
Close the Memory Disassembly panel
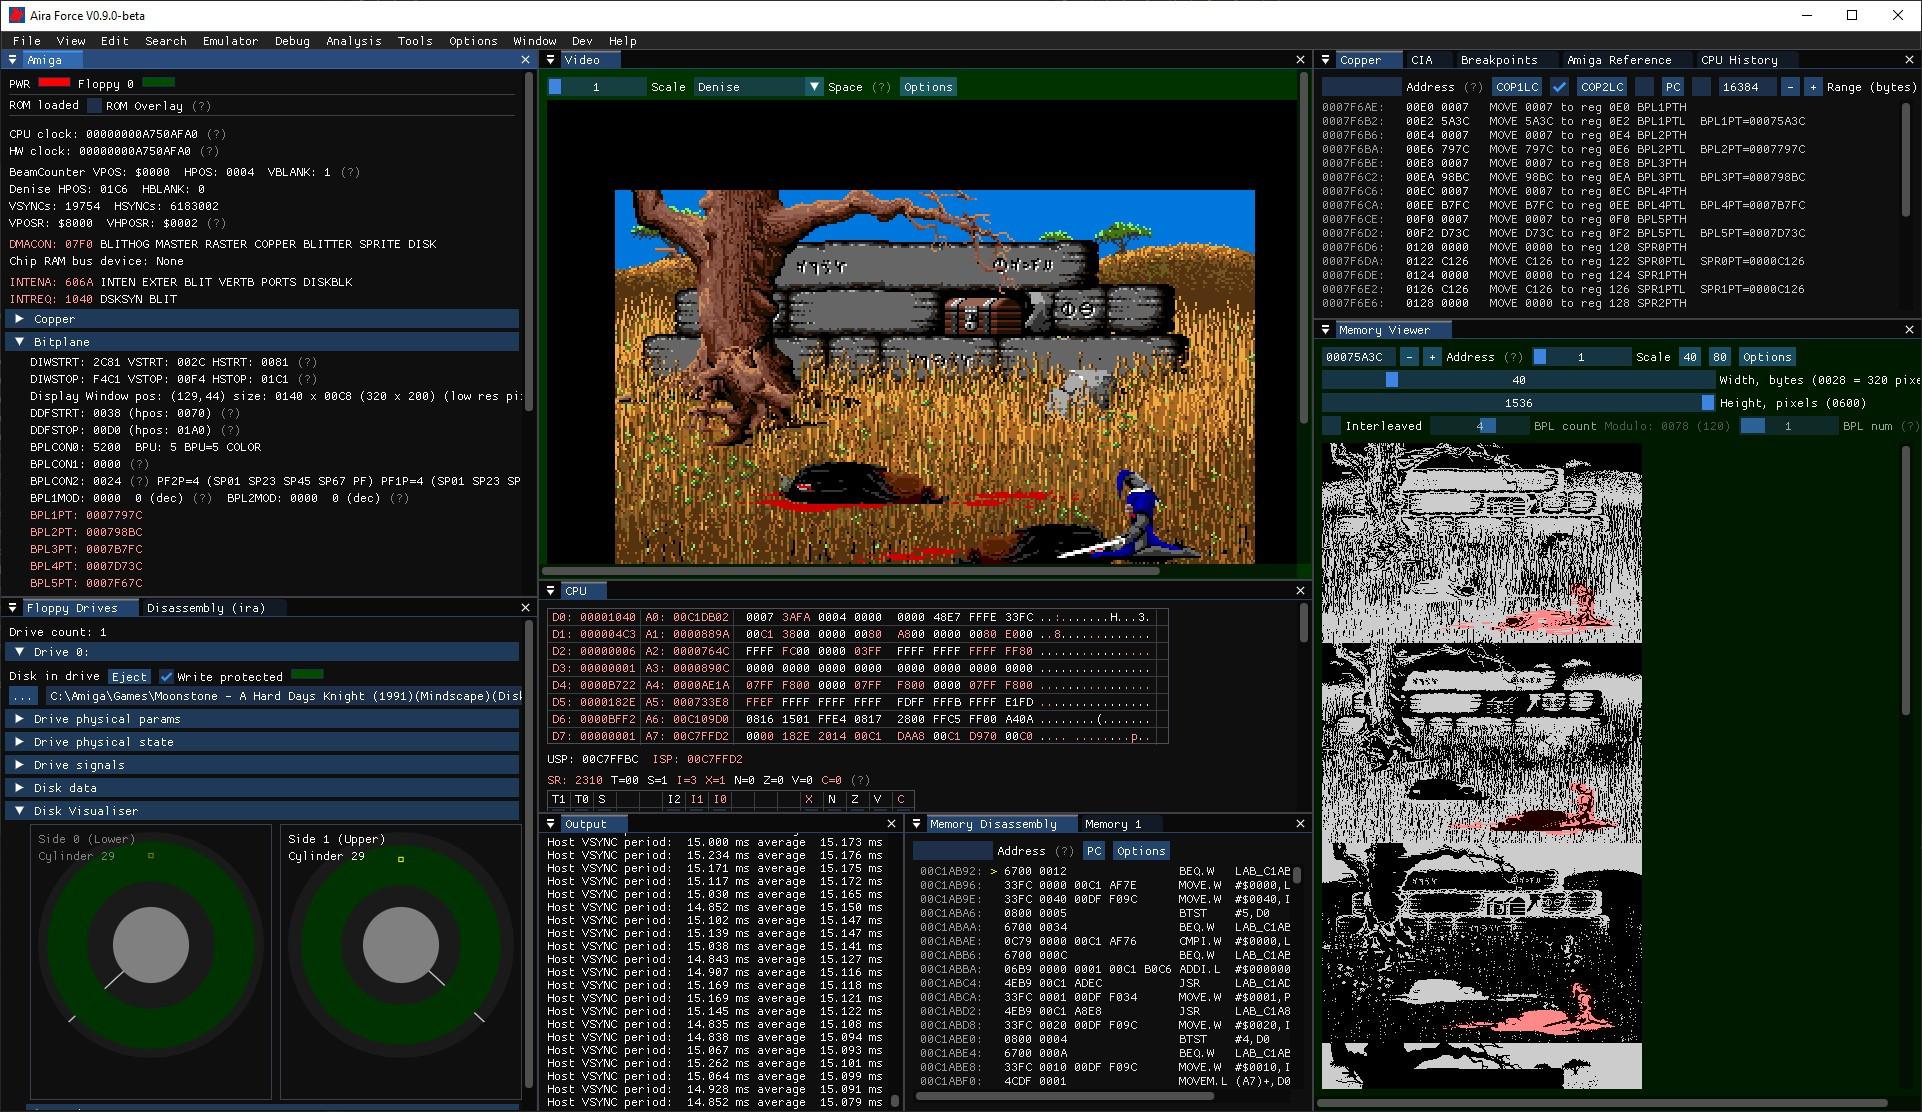1301,824
